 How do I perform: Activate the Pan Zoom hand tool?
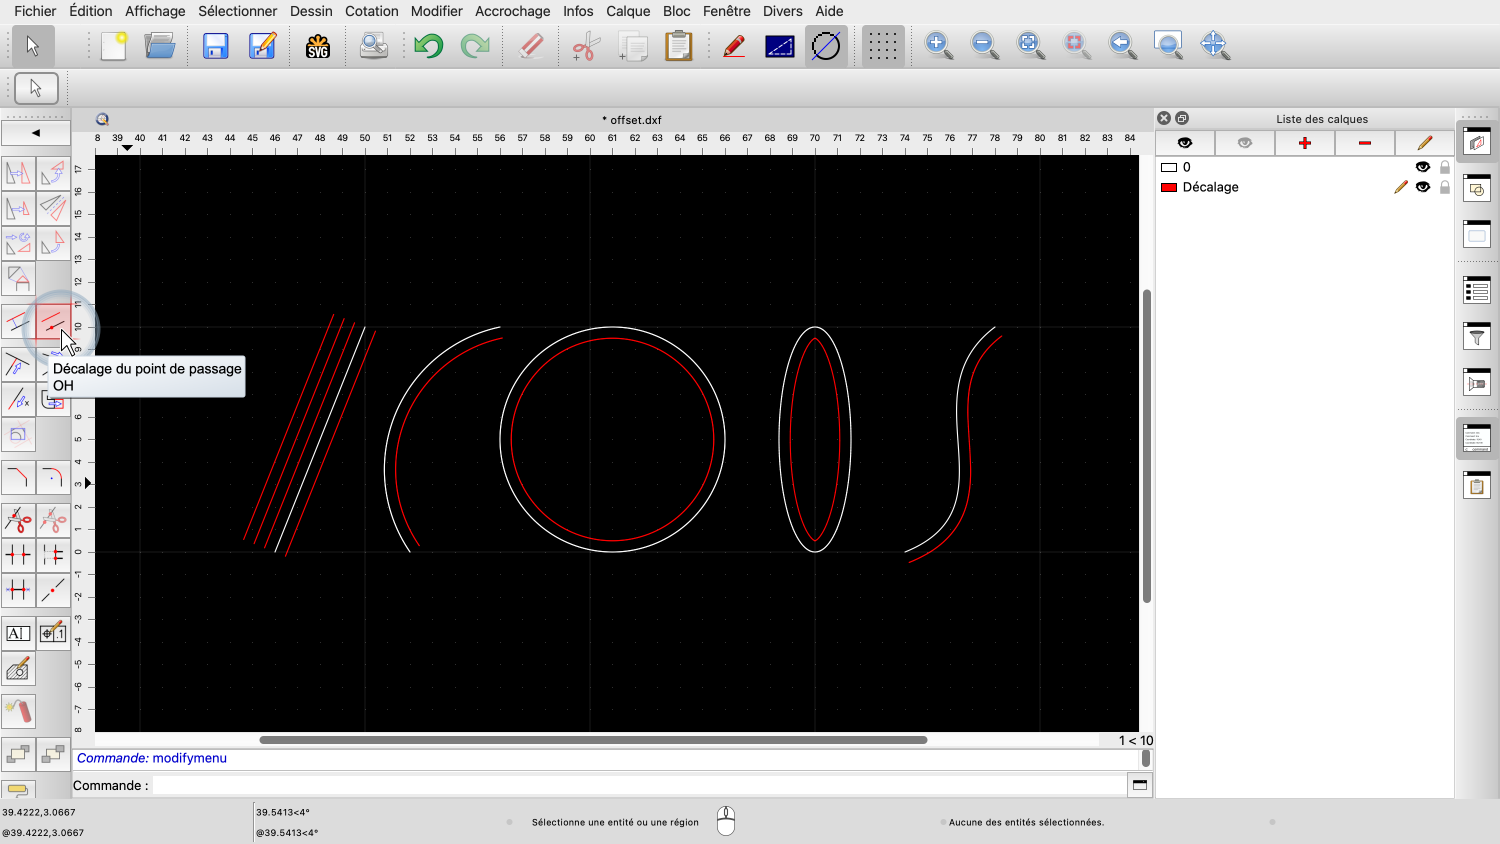[1214, 45]
